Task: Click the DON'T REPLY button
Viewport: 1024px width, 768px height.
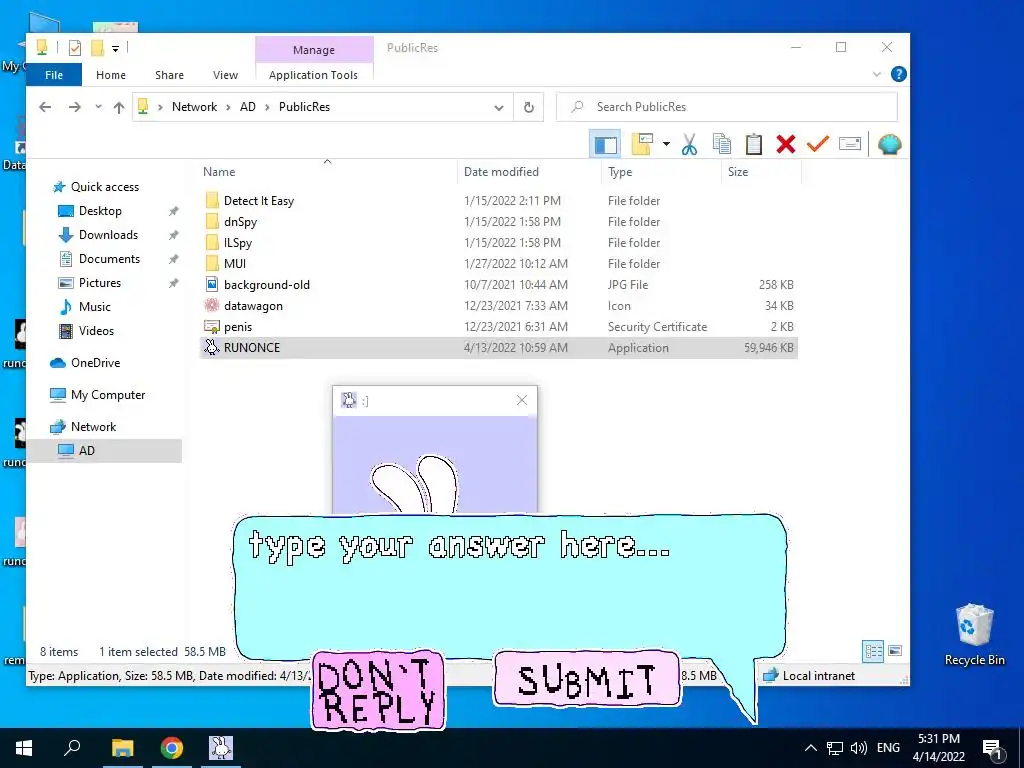Action: coord(378,690)
